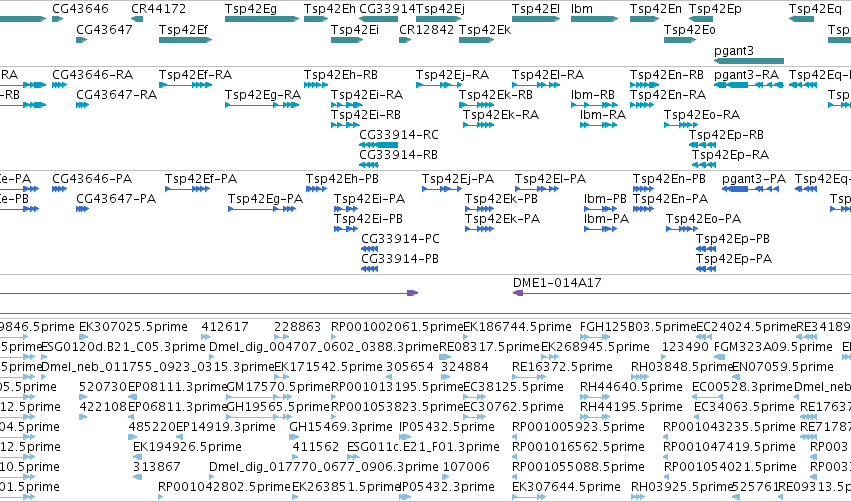Click the CG43646-PA protein label
Image resolution: width=851 pixels, height=502 pixels.
[x=92, y=179]
